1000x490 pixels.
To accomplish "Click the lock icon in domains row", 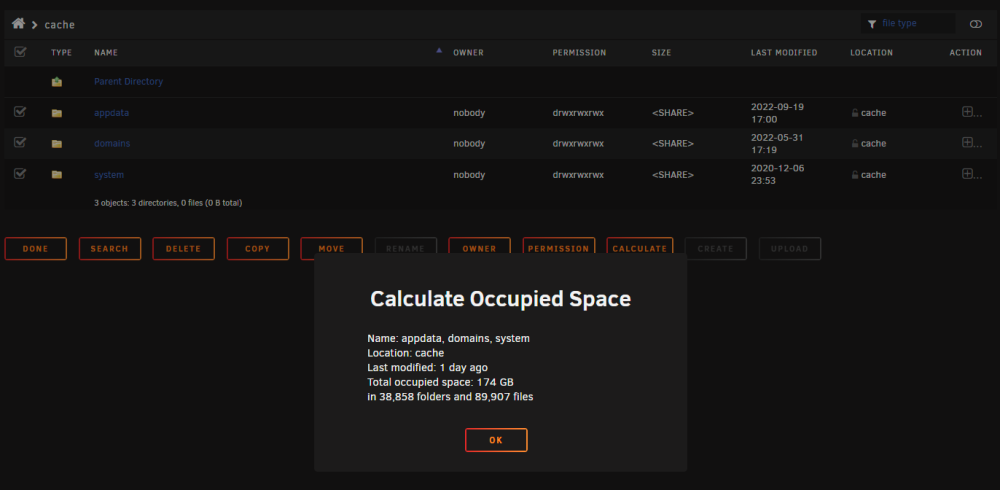I will coord(855,144).
